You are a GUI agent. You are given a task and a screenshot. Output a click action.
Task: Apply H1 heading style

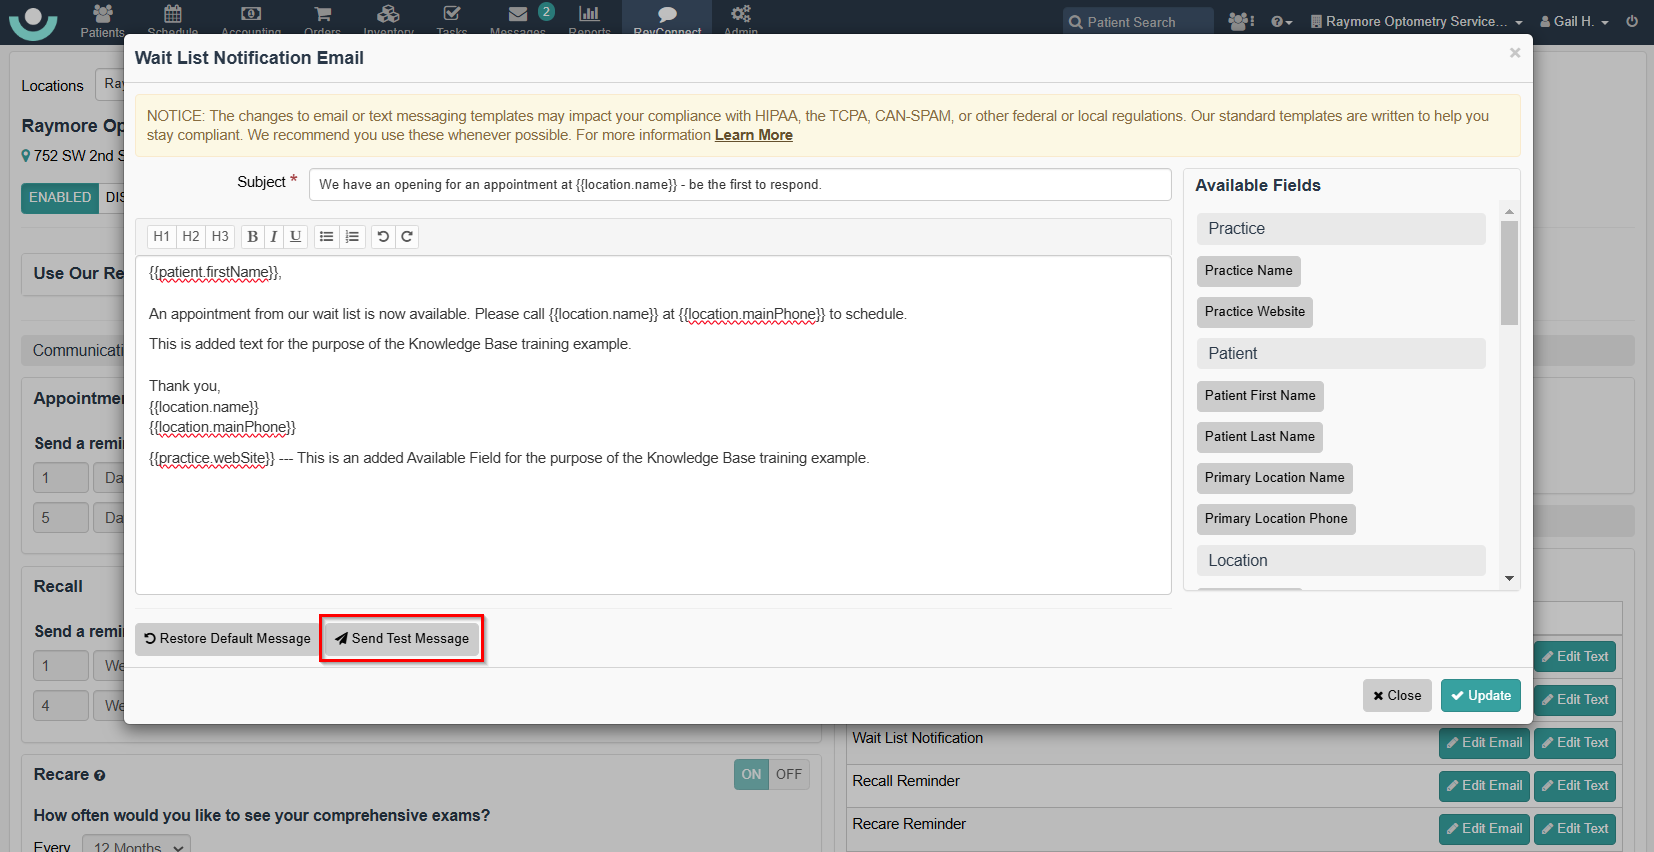click(161, 237)
